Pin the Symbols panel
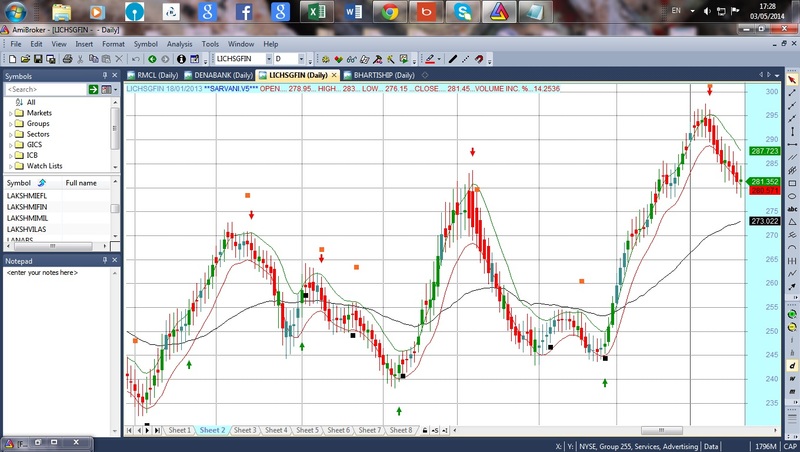Image resolution: width=800 pixels, height=452 pixels. (x=105, y=76)
